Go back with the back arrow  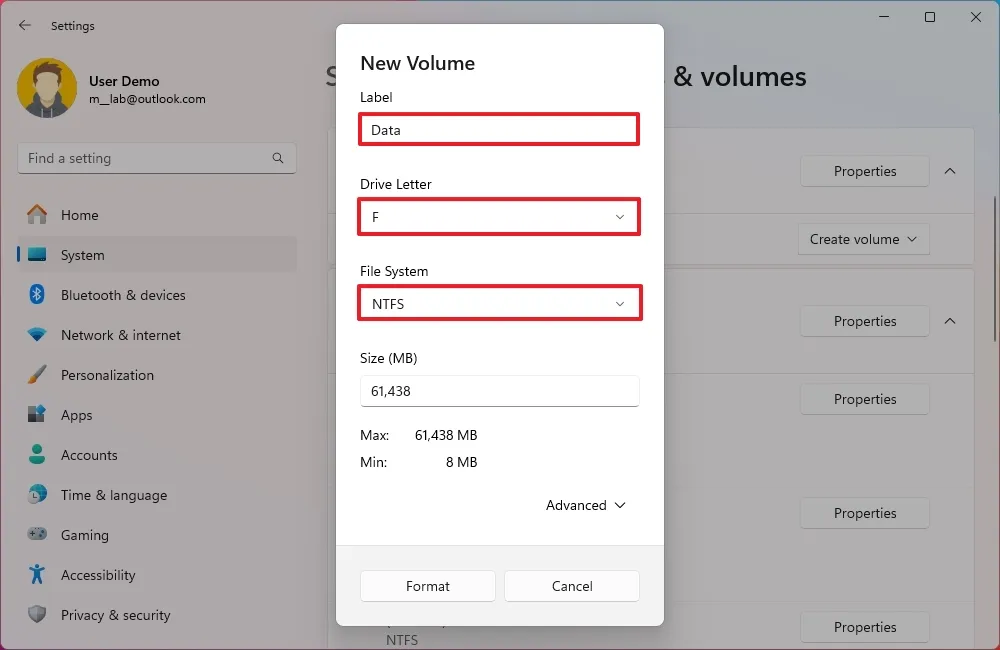tap(25, 26)
